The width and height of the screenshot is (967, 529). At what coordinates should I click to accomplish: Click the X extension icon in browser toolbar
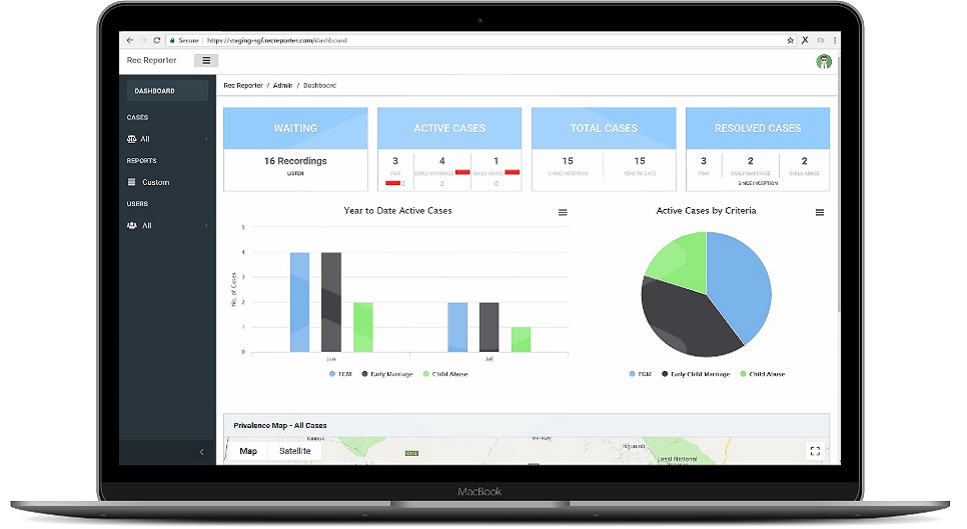pos(805,40)
